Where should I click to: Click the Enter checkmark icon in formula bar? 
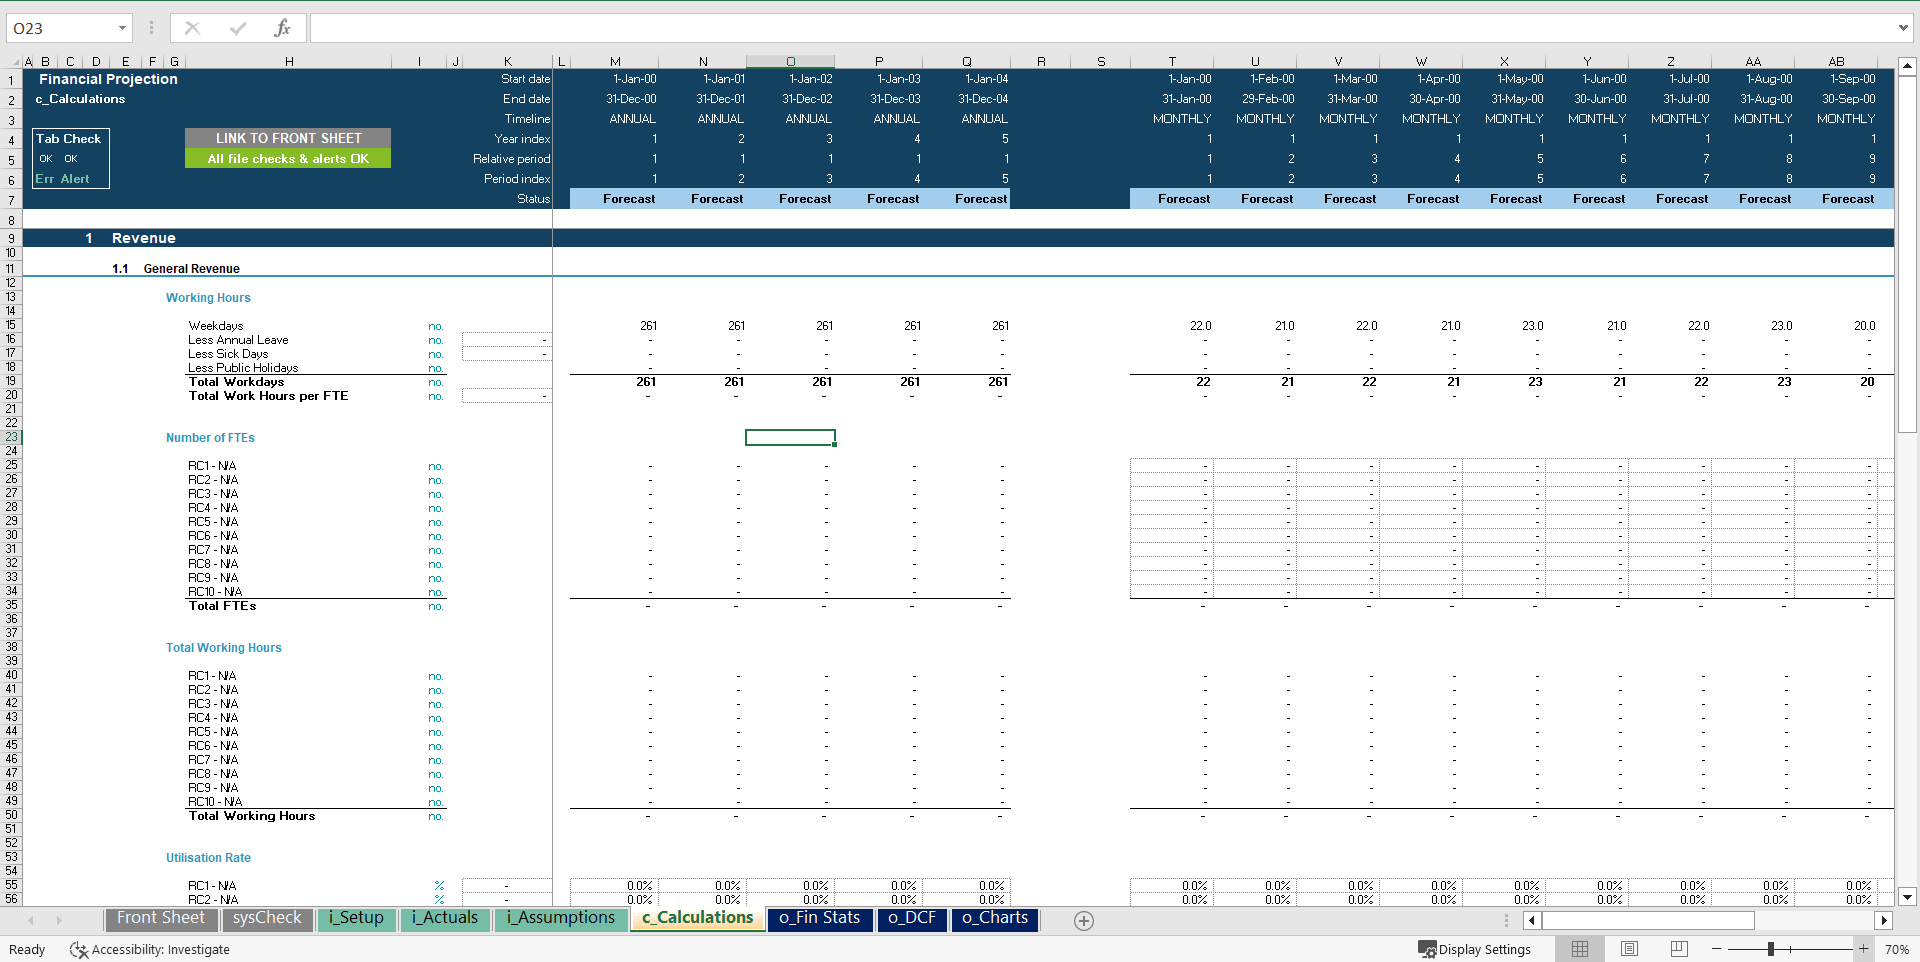coord(237,27)
